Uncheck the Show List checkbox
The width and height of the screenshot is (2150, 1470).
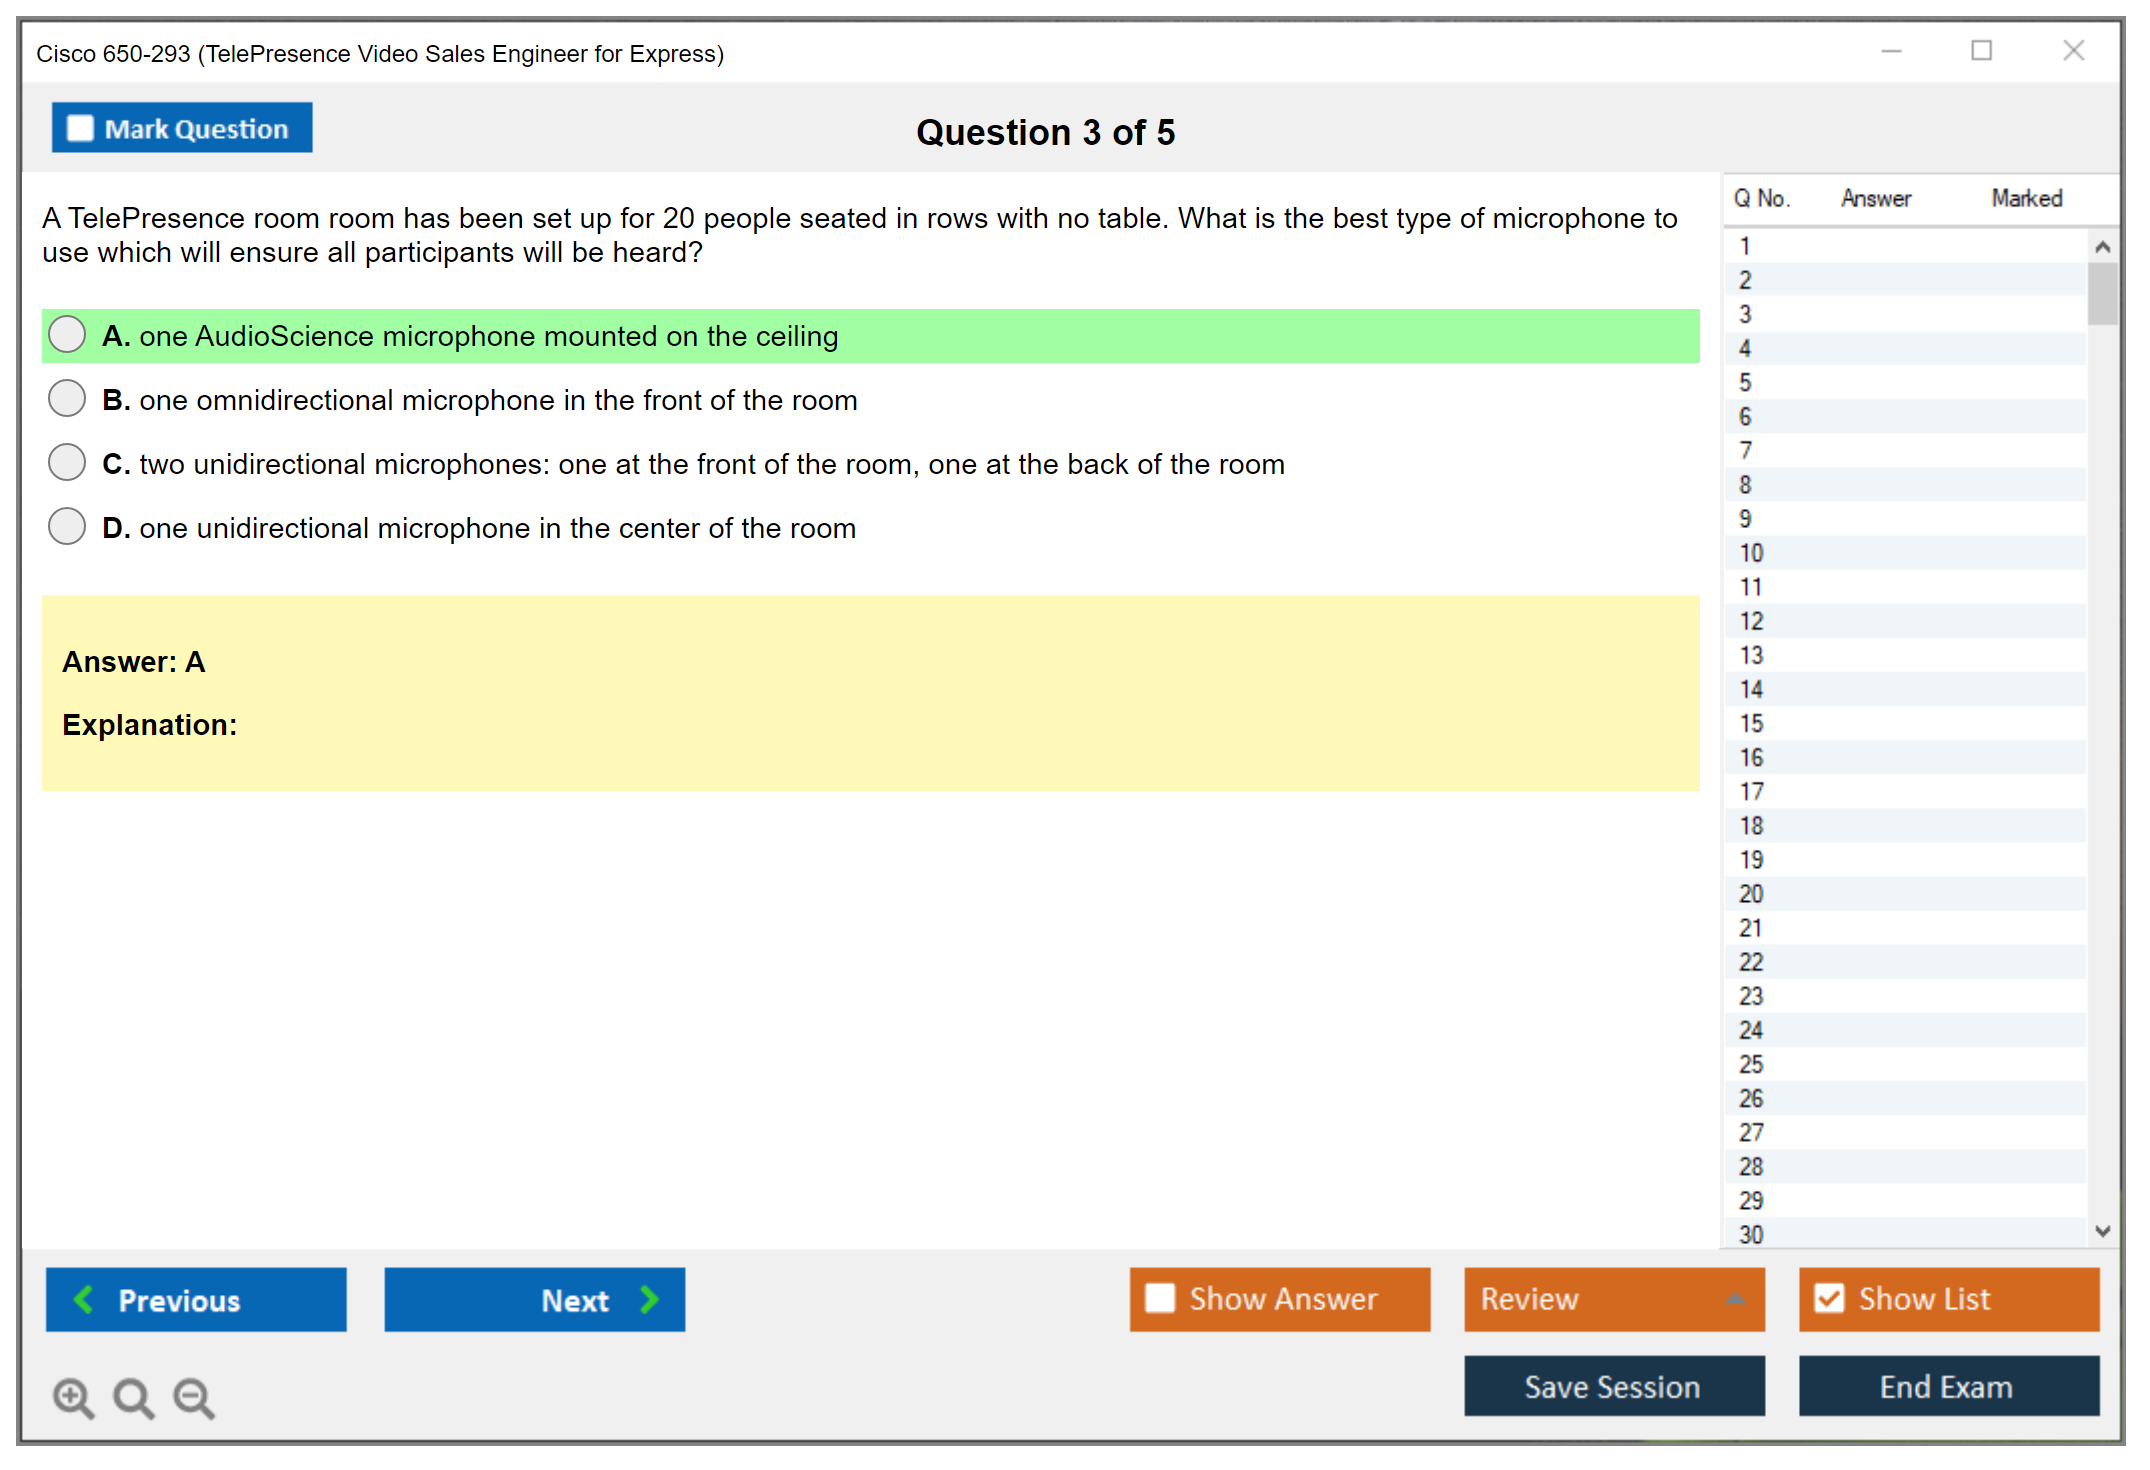[x=1829, y=1298]
